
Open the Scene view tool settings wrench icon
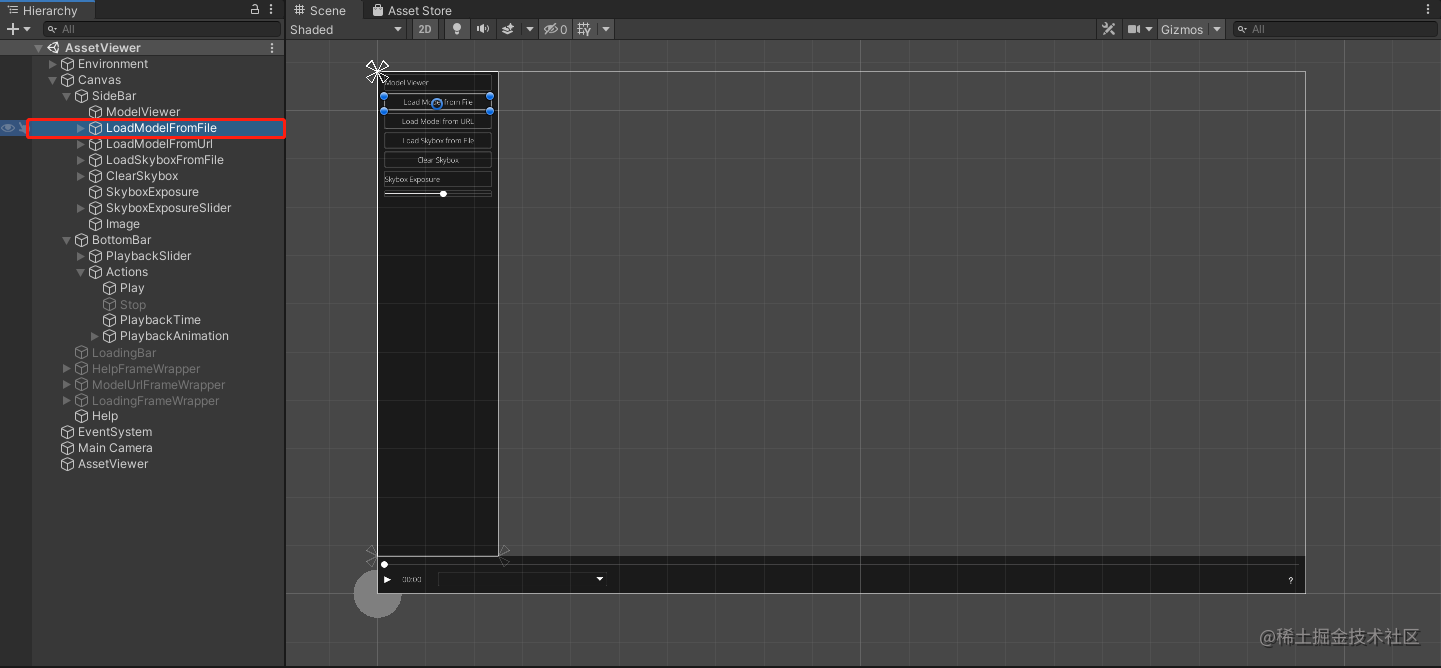(1109, 29)
